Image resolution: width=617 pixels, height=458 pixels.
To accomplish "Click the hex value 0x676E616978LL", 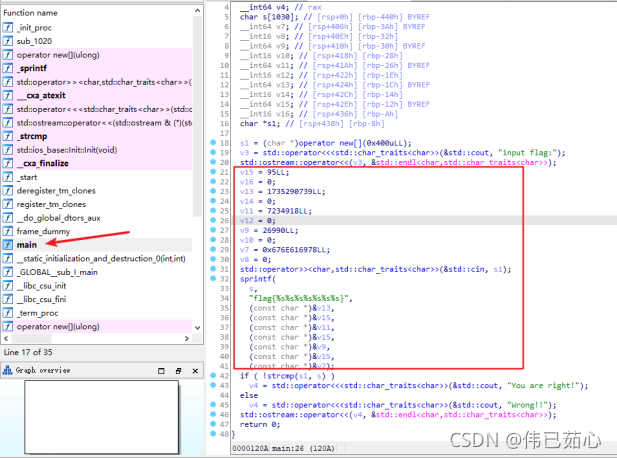I will coord(296,250).
